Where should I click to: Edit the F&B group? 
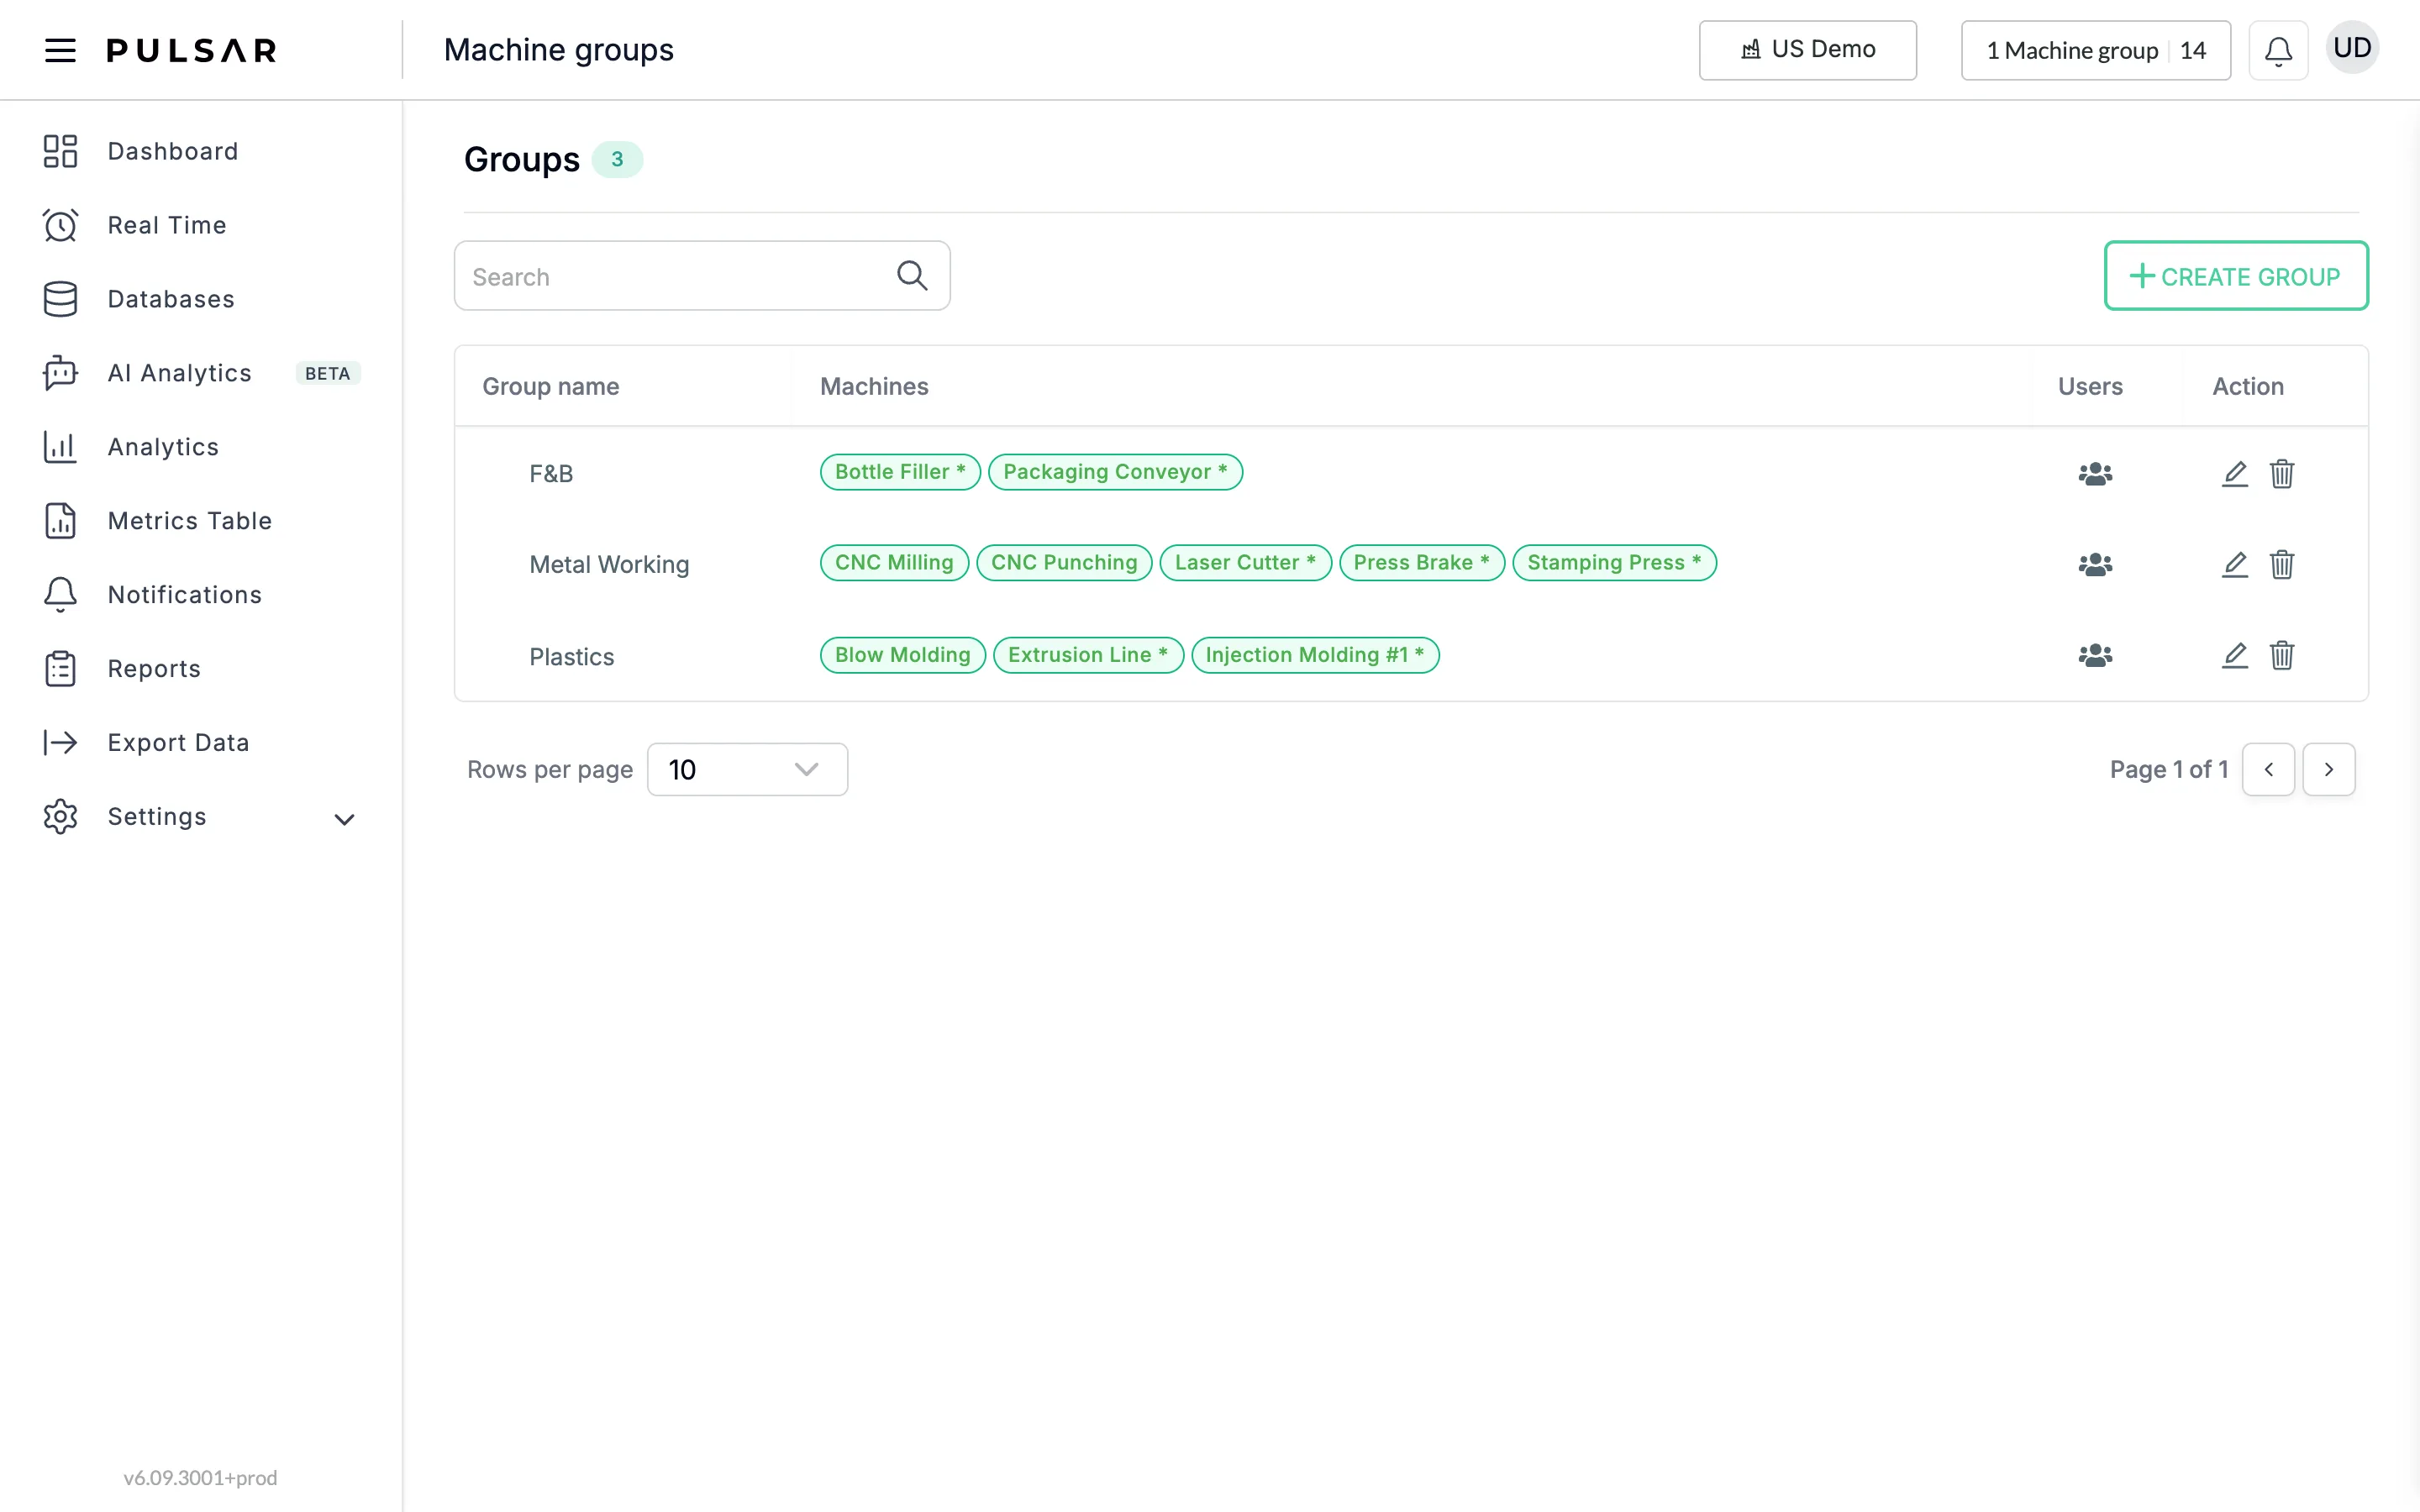pyautogui.click(x=2234, y=474)
